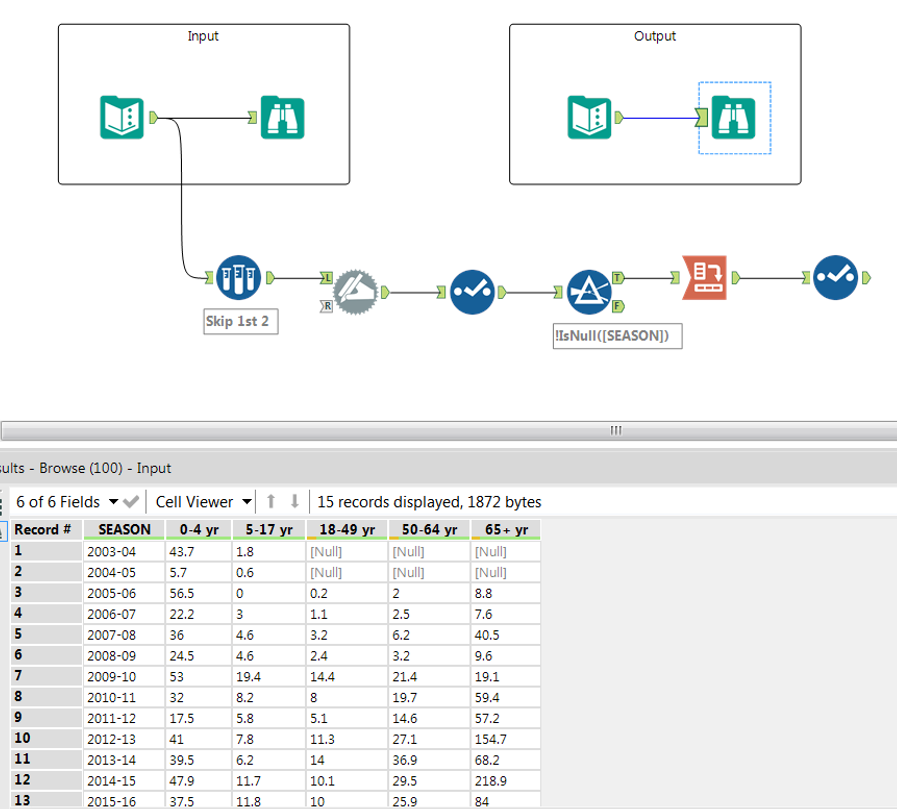Screen dimensions: 897x809
Task: Click the SEASON cell 2012-13
Action: coord(124,739)
